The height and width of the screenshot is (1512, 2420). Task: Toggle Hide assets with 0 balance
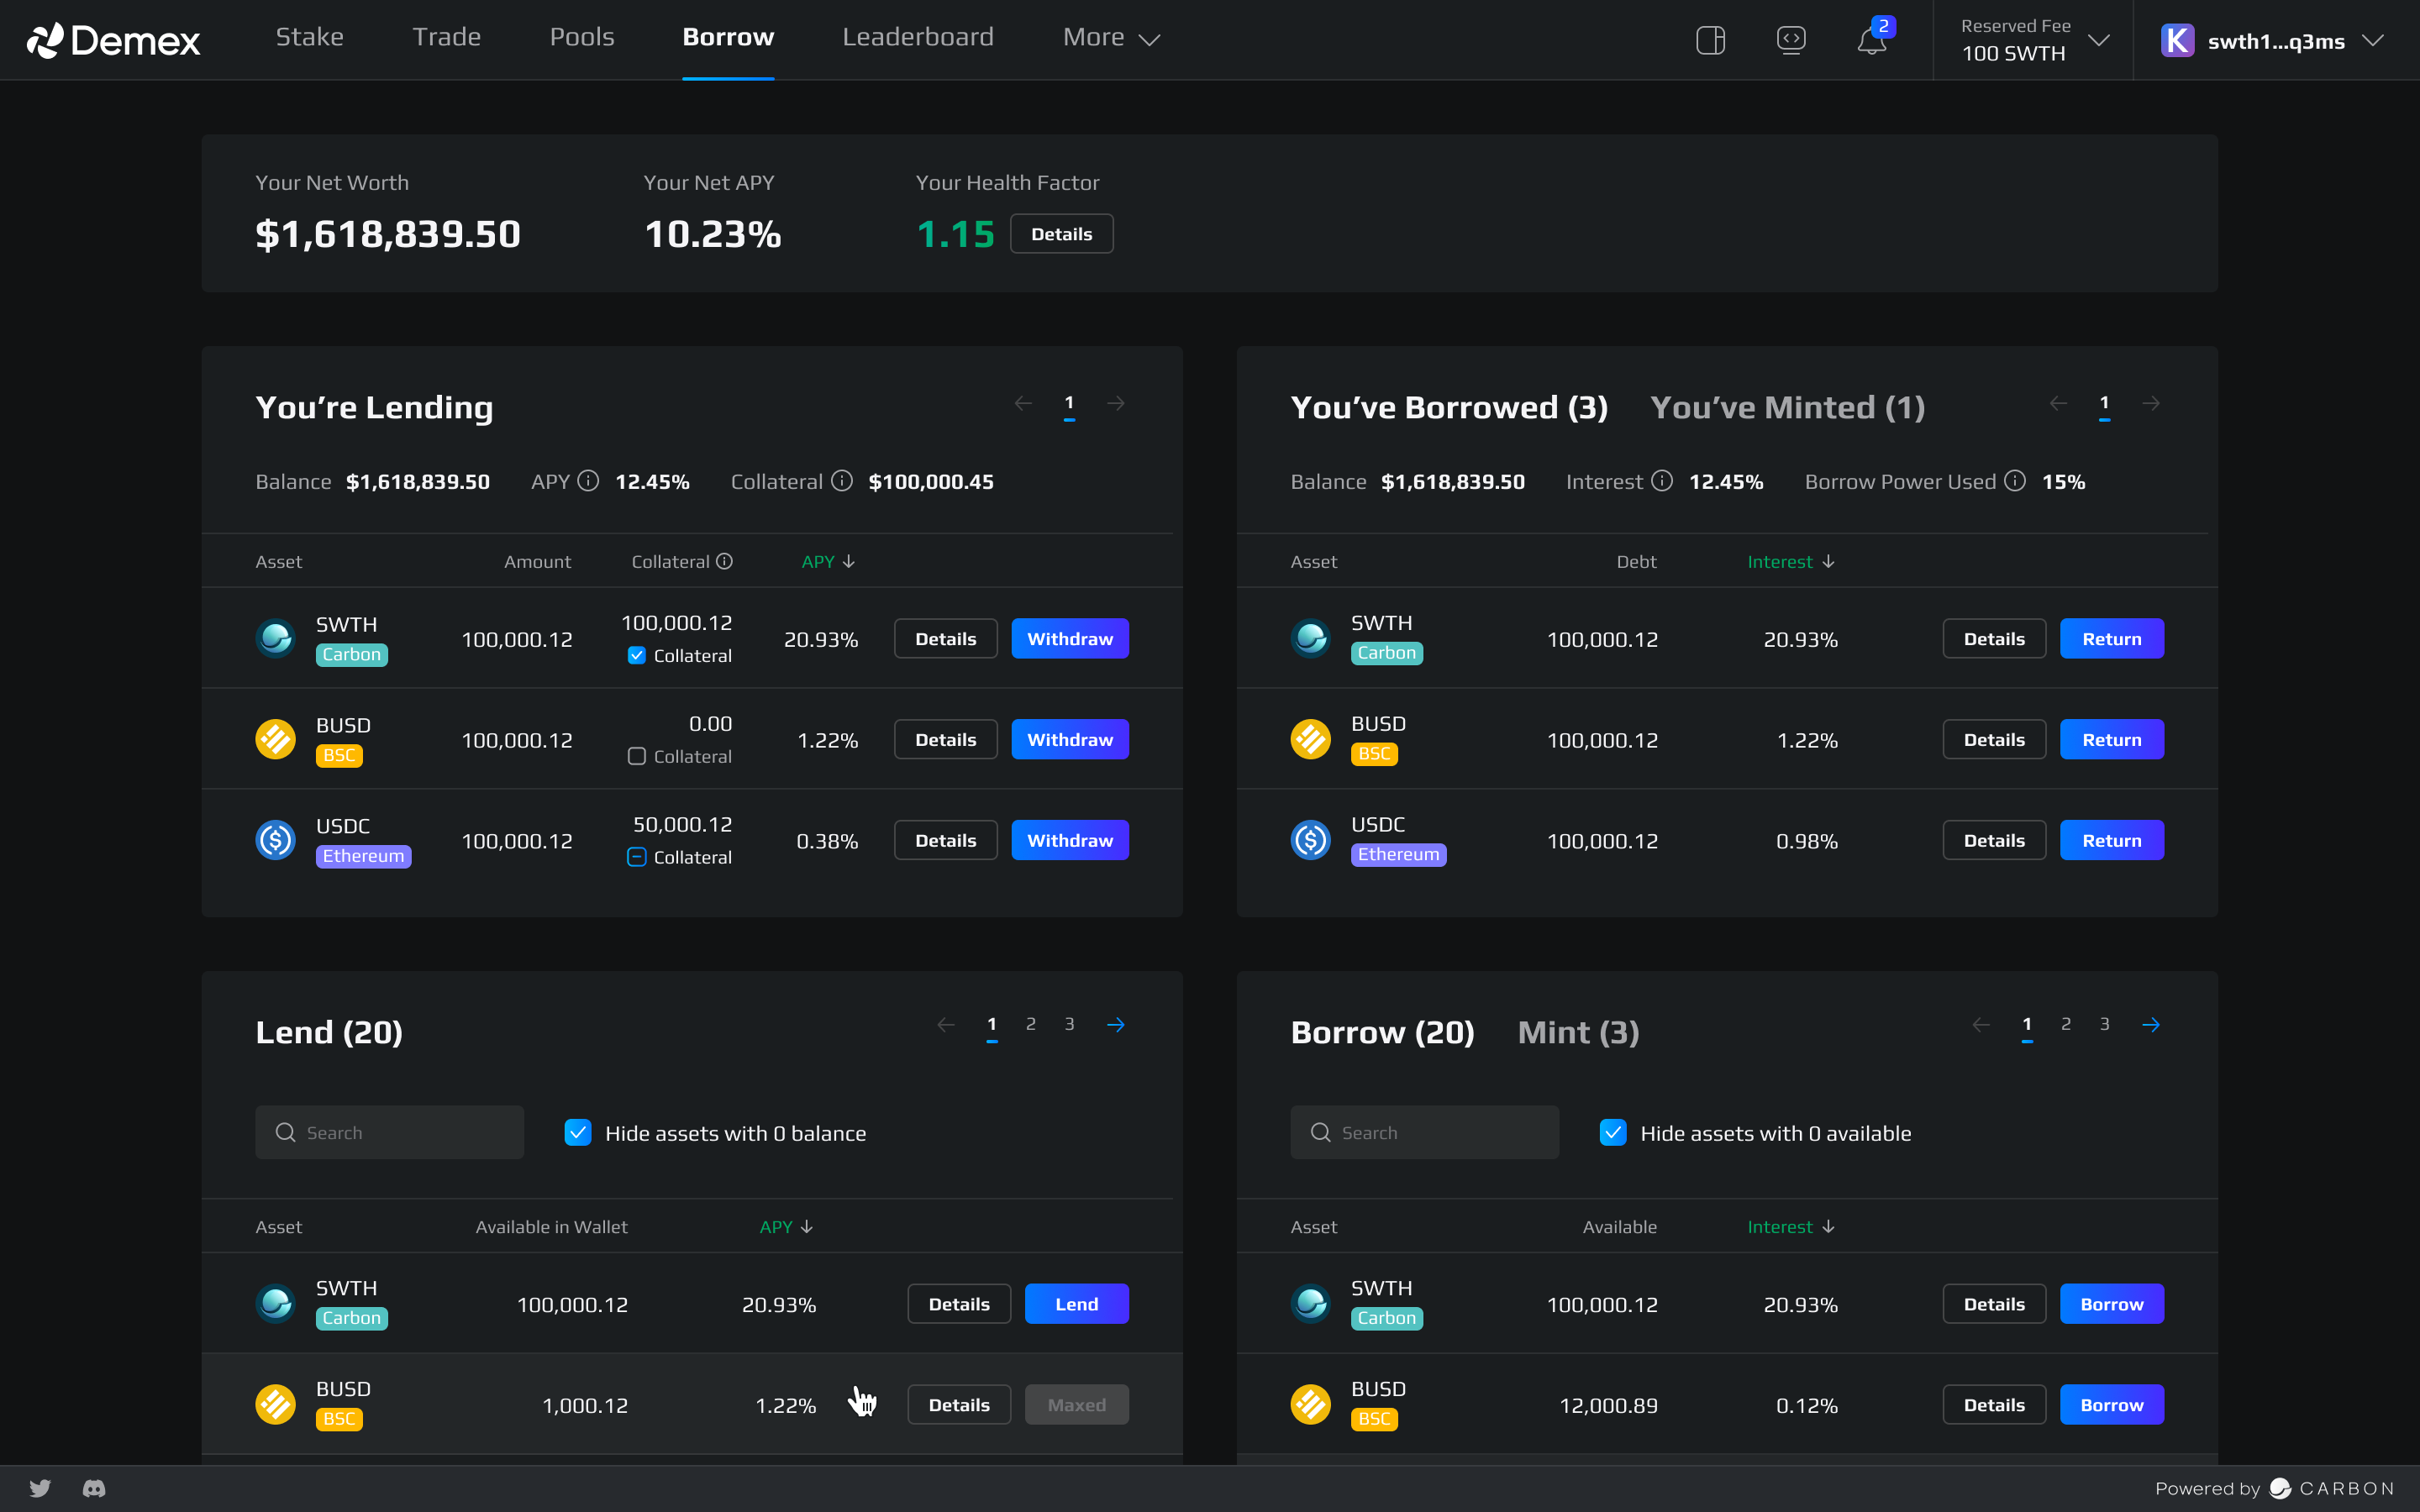tap(578, 1132)
